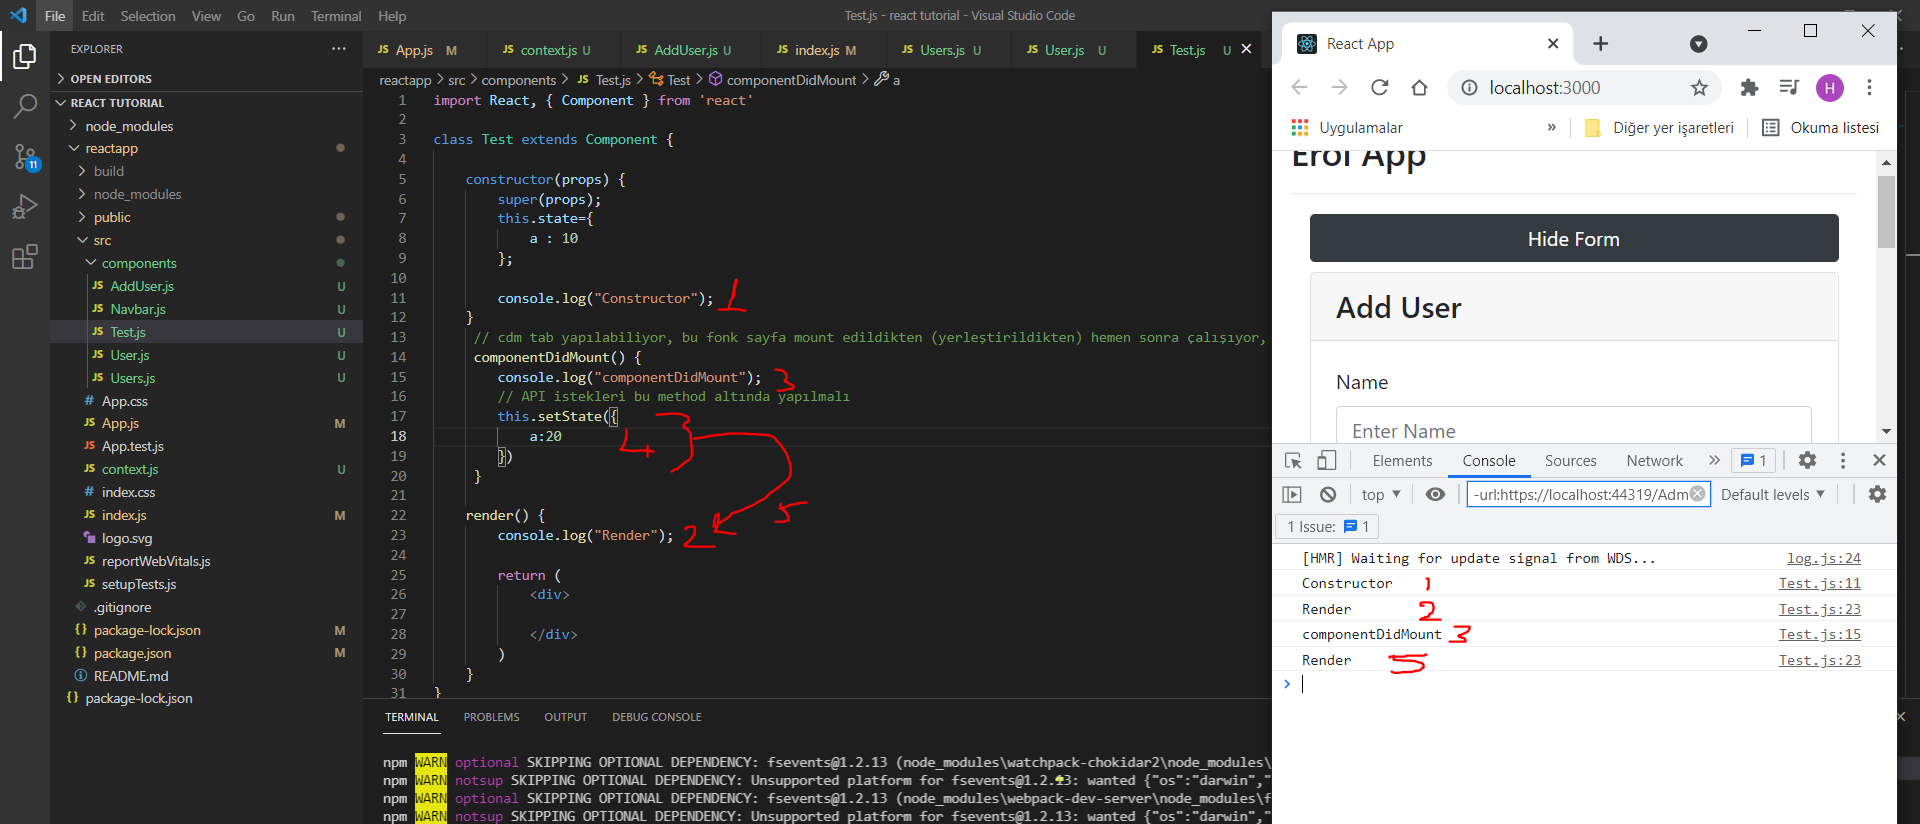Viewport: 1920px width, 824px height.
Task: Open the top JavaScript context dropdown
Action: [x=1380, y=495]
